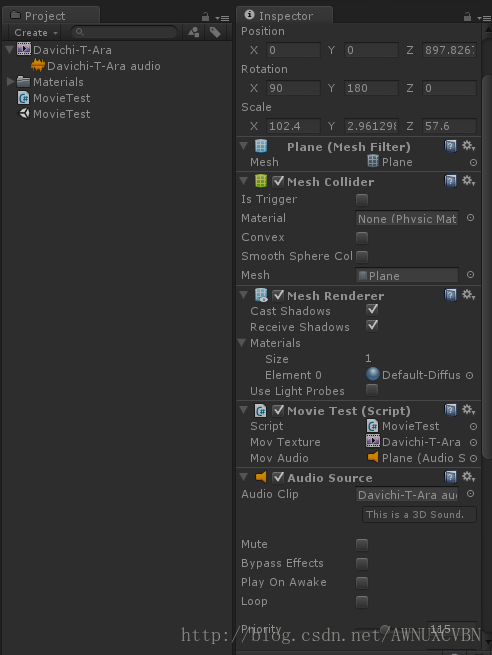The width and height of the screenshot is (492, 655).
Task: Lock the Inspector panel with the padlock
Action: click(x=467, y=17)
